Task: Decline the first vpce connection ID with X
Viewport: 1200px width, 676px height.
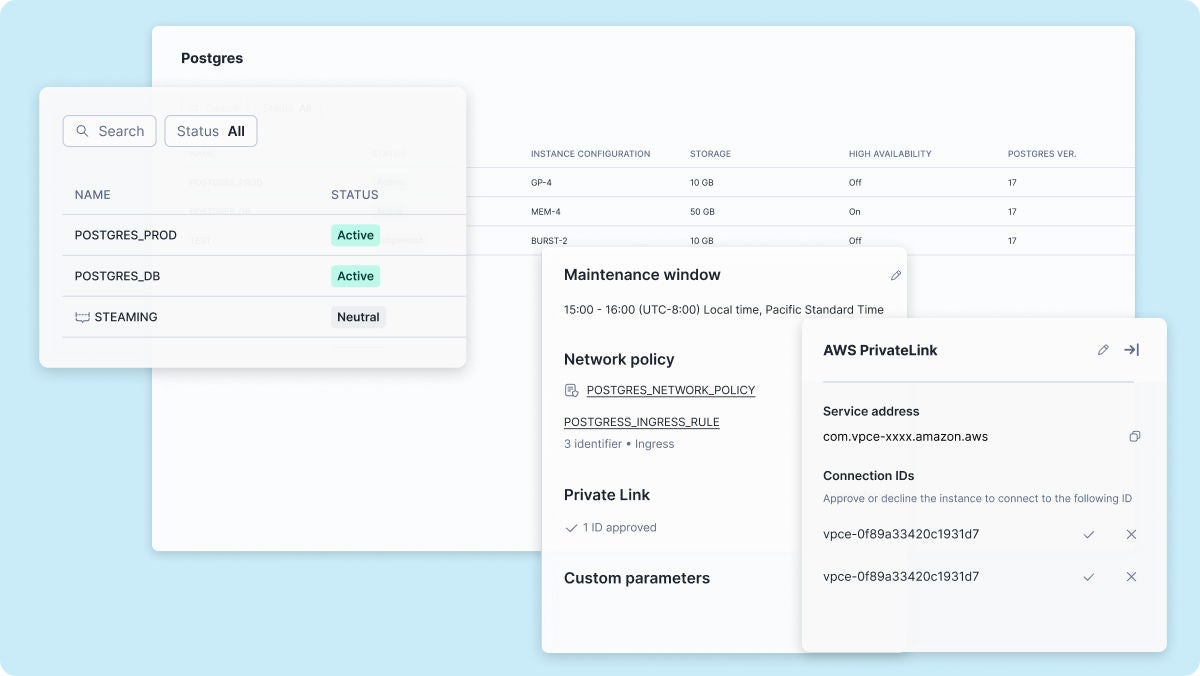Action: coord(1131,535)
